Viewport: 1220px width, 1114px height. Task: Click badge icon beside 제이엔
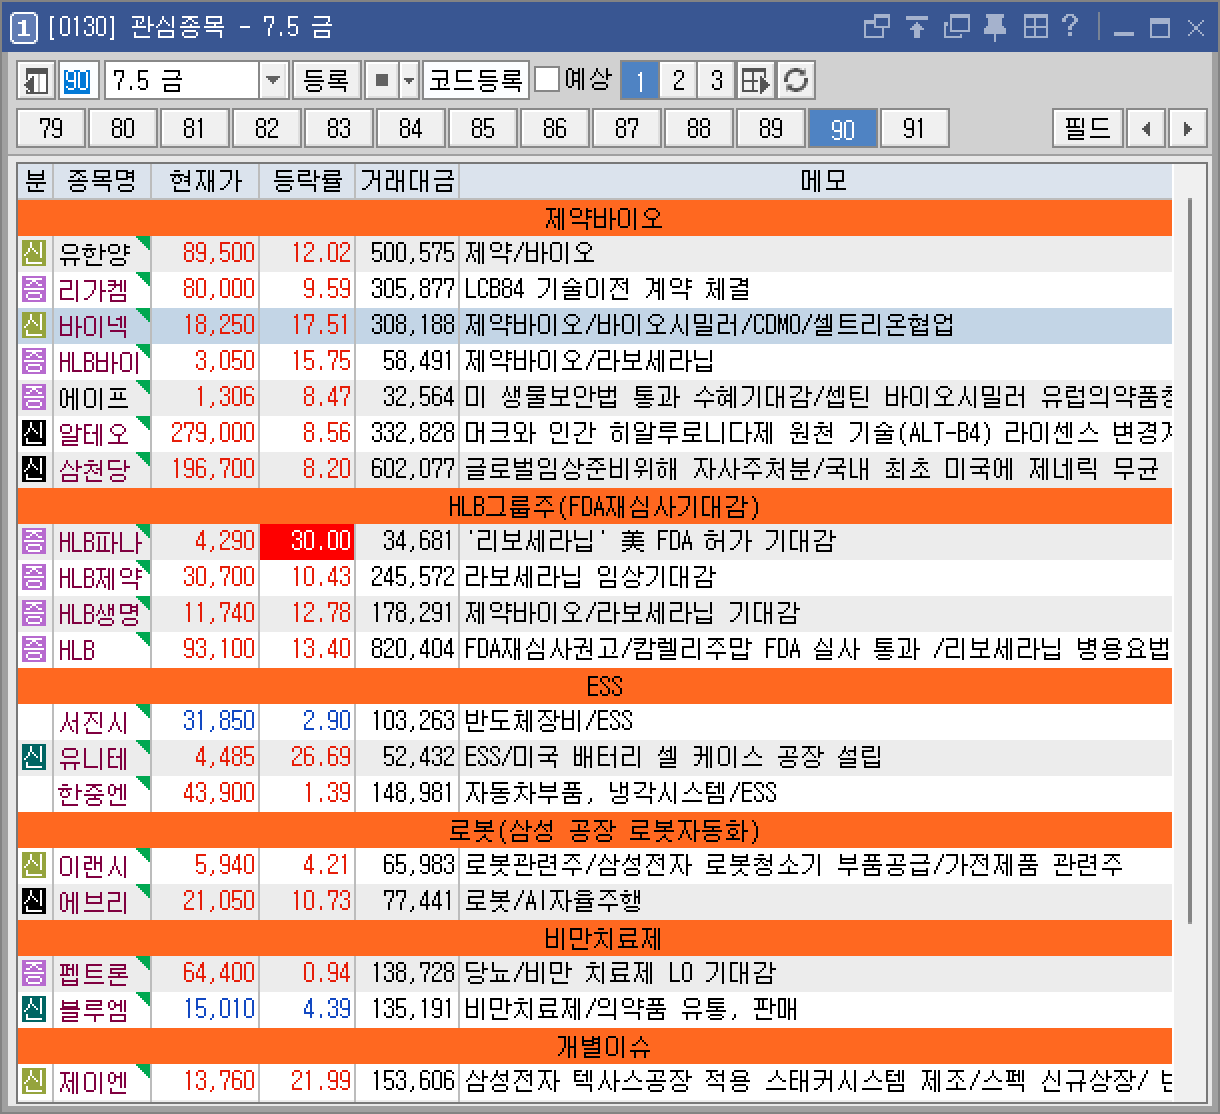(34, 1081)
